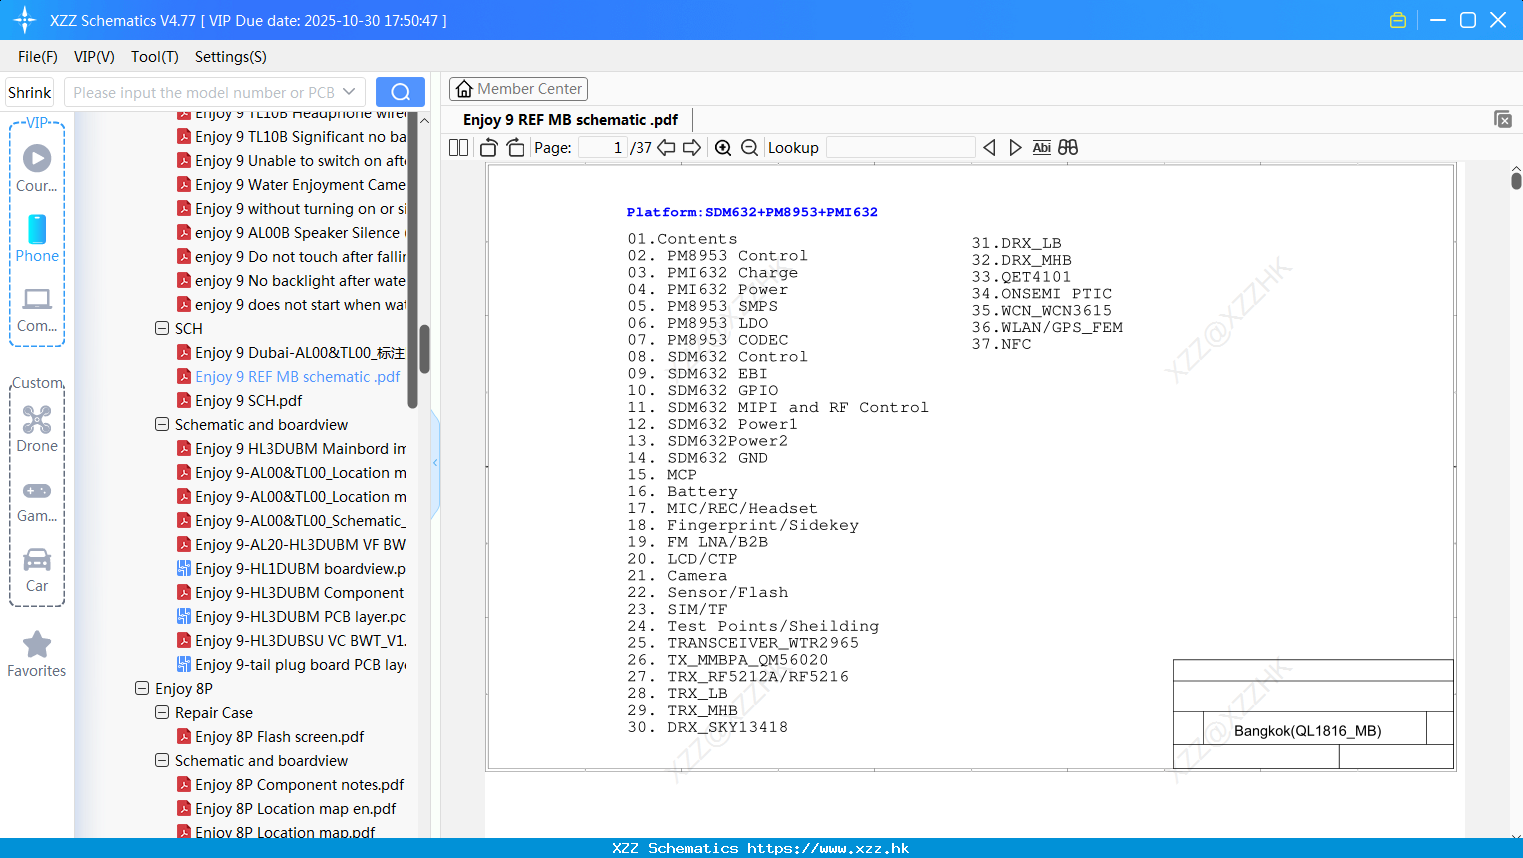The width and height of the screenshot is (1523, 858).
Task: Collapse the SCH folder
Action: (162, 328)
